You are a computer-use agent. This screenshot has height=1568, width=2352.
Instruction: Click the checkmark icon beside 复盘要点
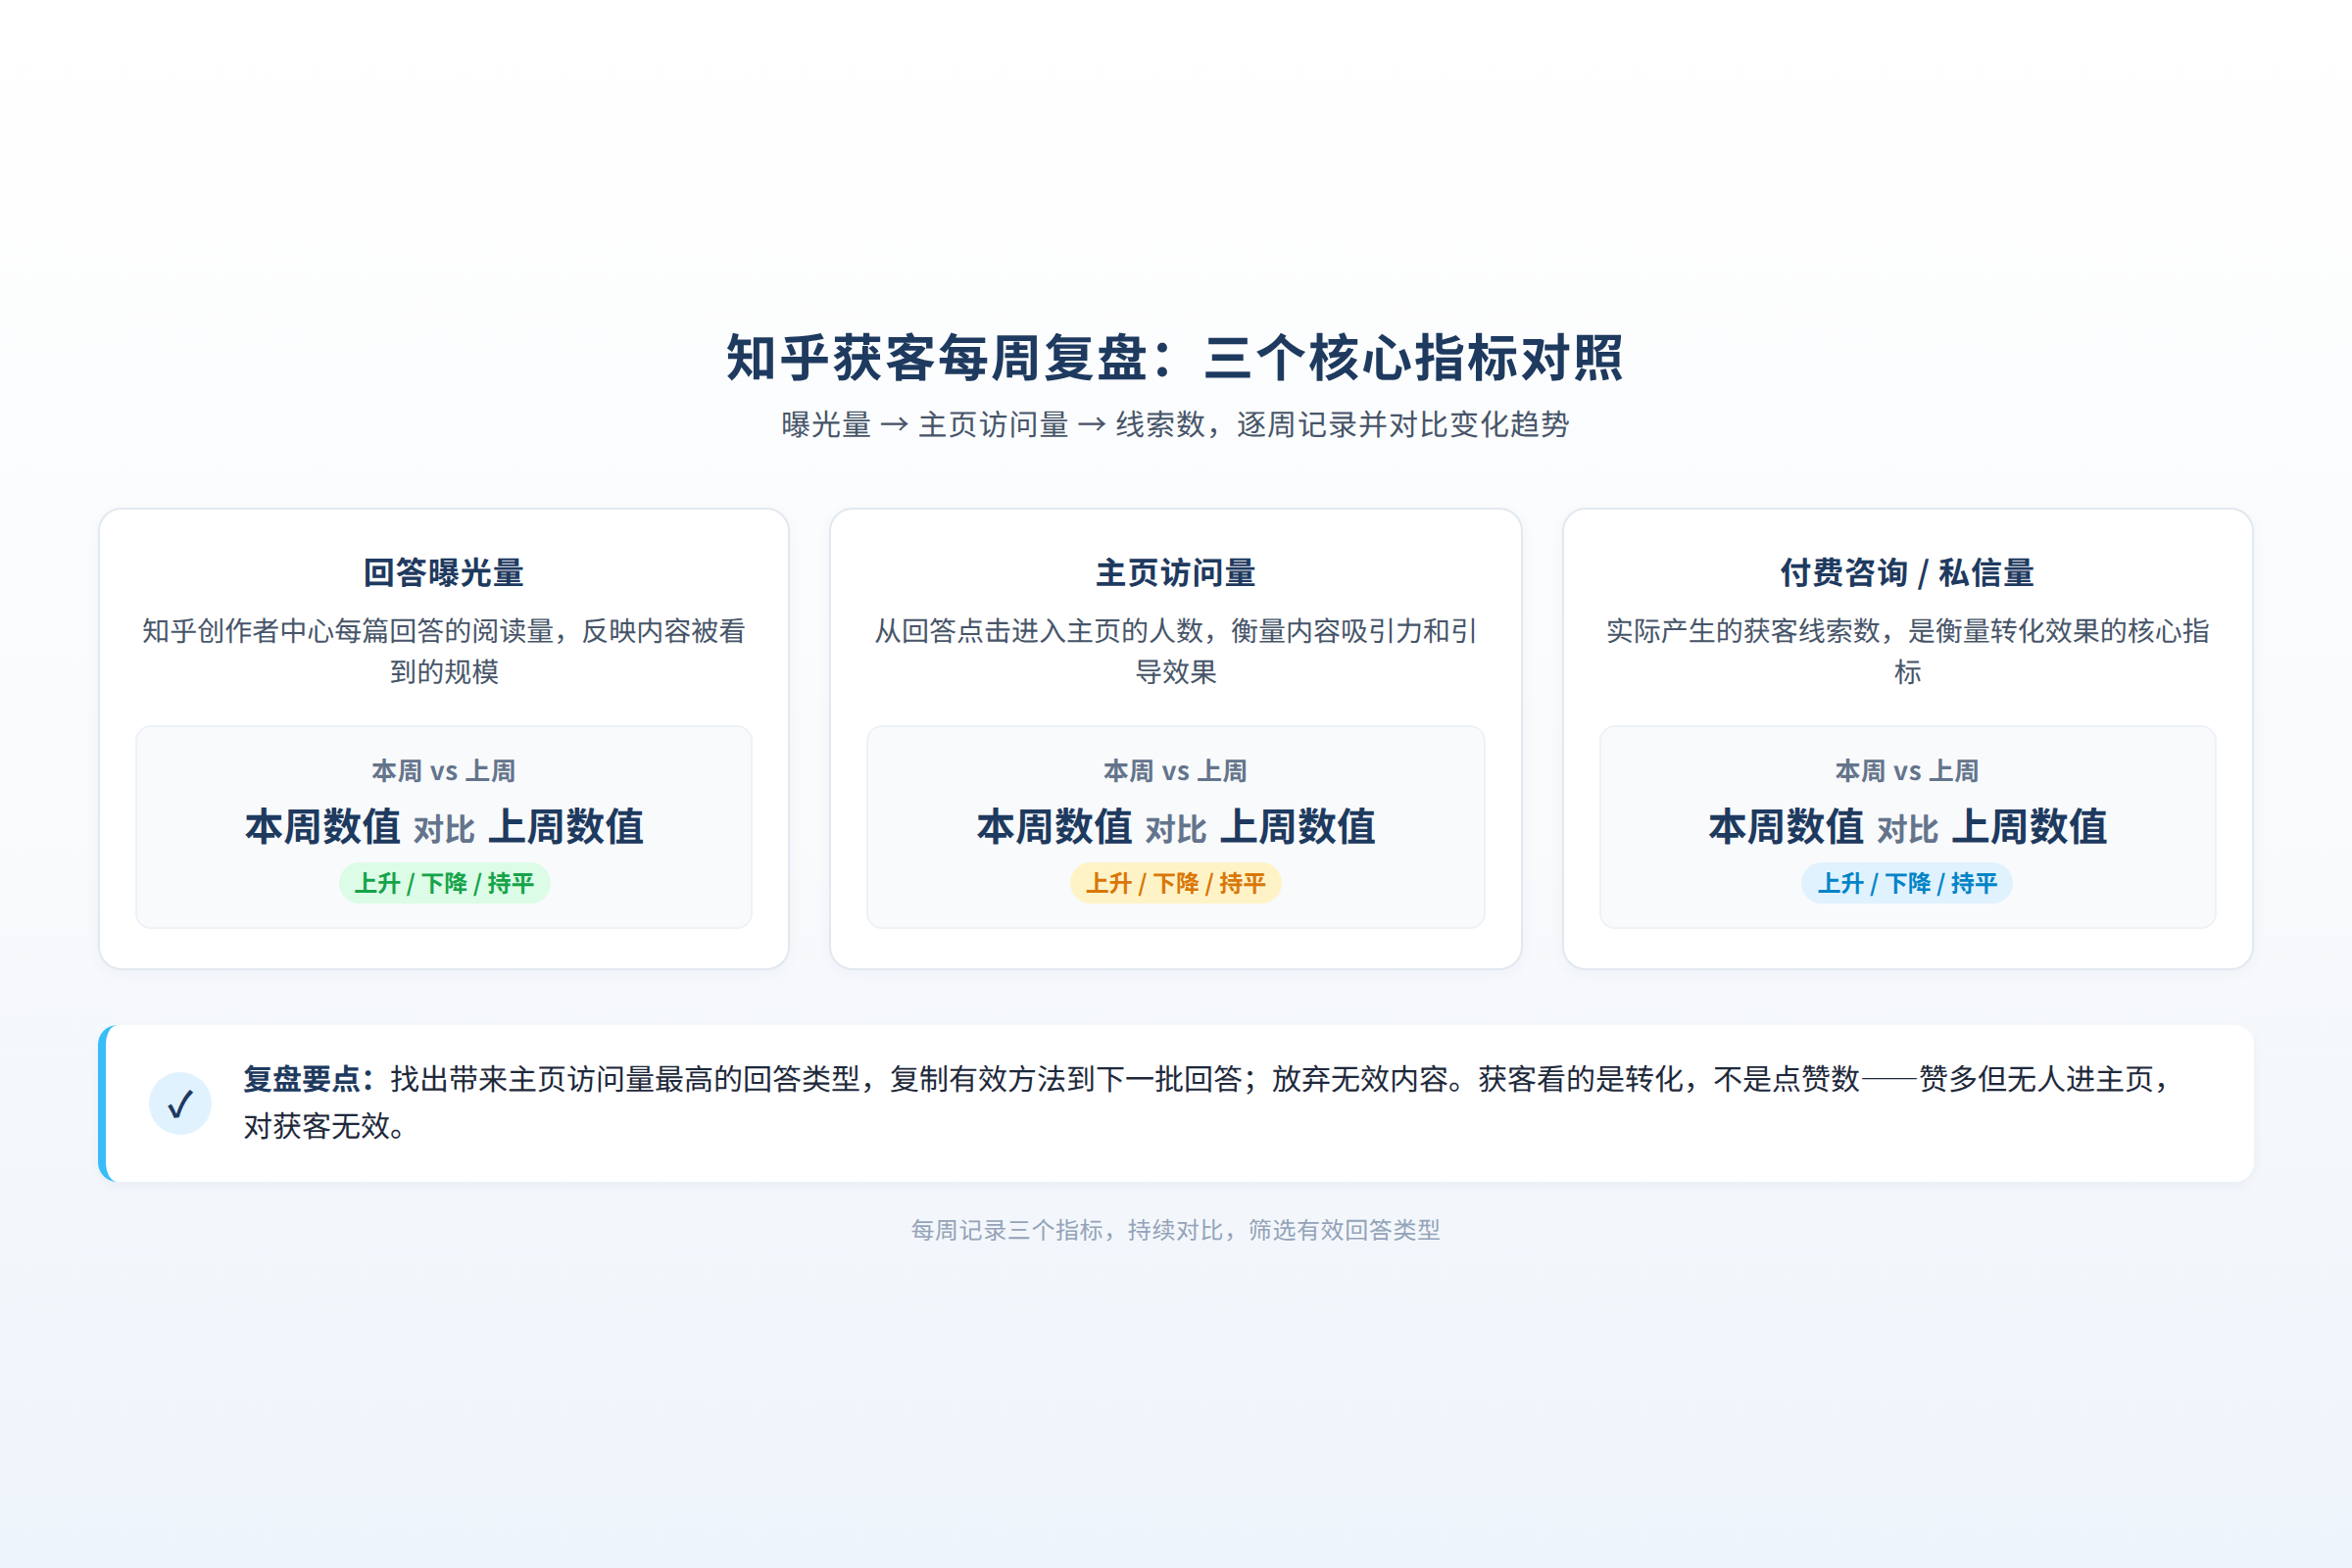click(x=180, y=1104)
